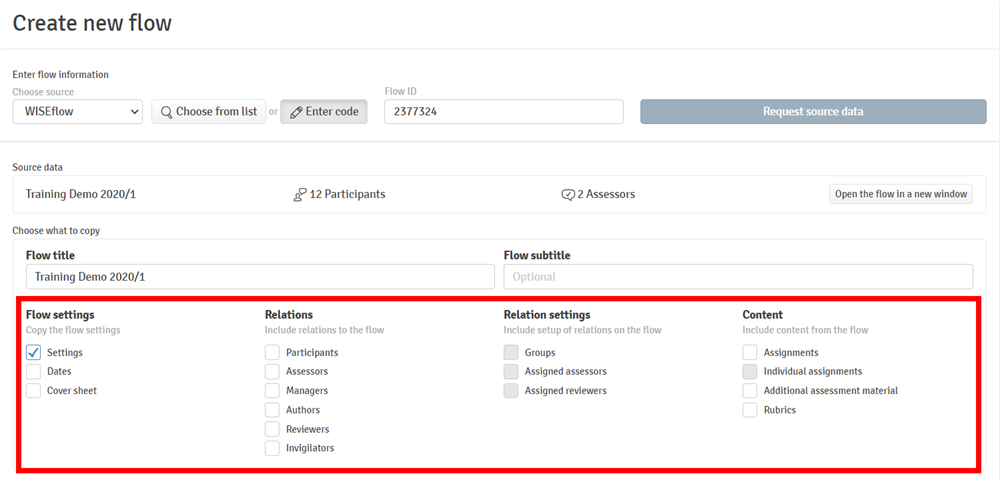Check the Participants relation checkbox

[x=272, y=352]
